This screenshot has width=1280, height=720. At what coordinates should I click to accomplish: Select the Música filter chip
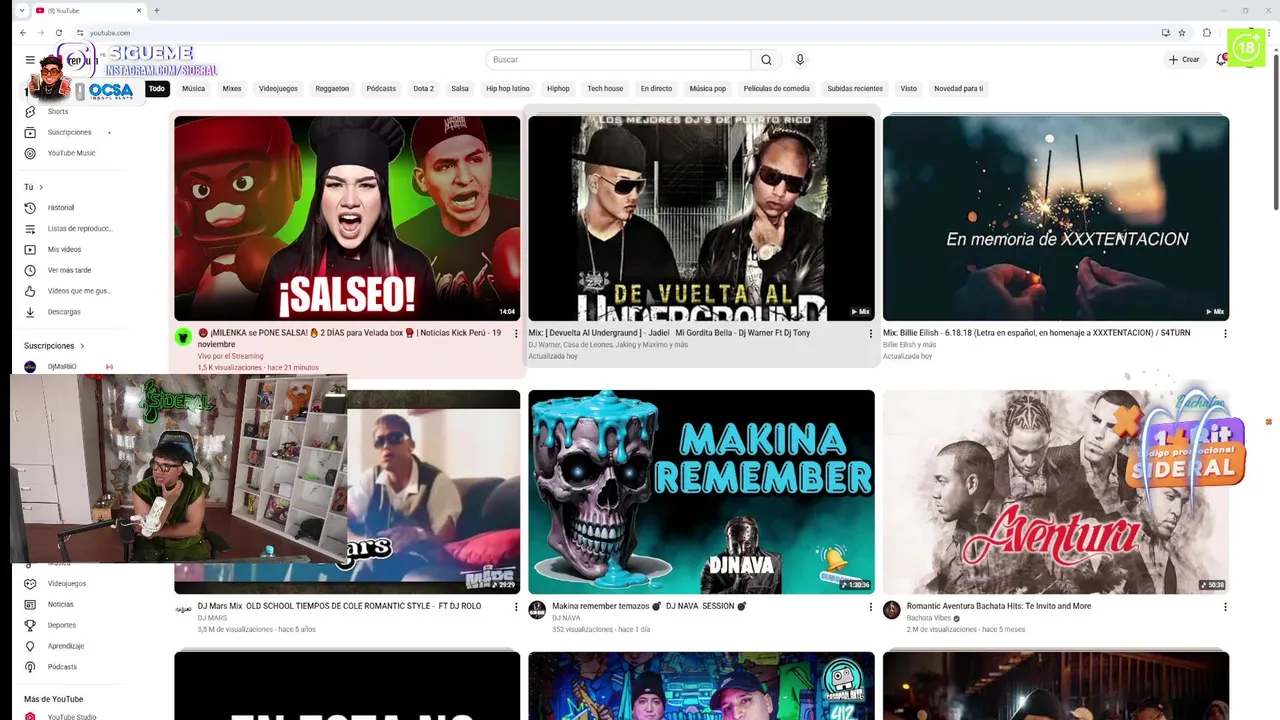click(x=193, y=88)
